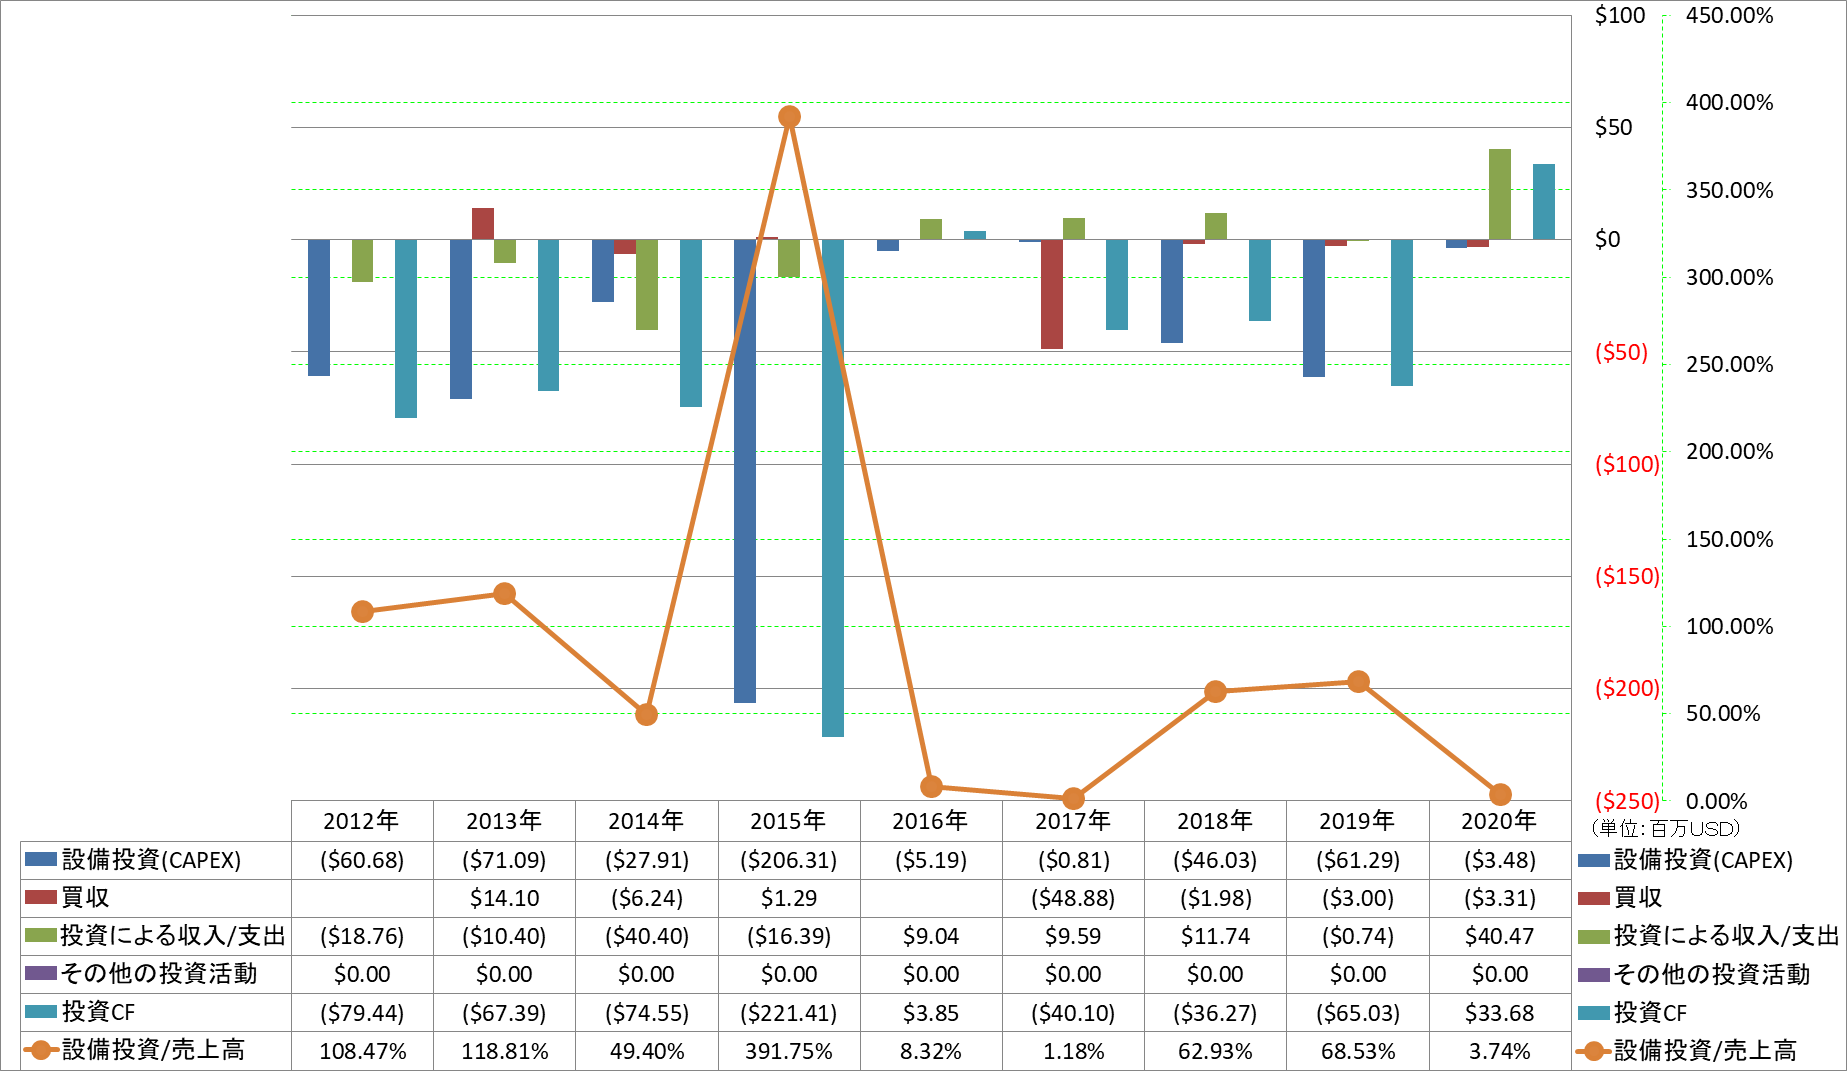This screenshot has height=1071, width=1847.
Task: Click the ($100) red axis label
Action: [x=1627, y=464]
